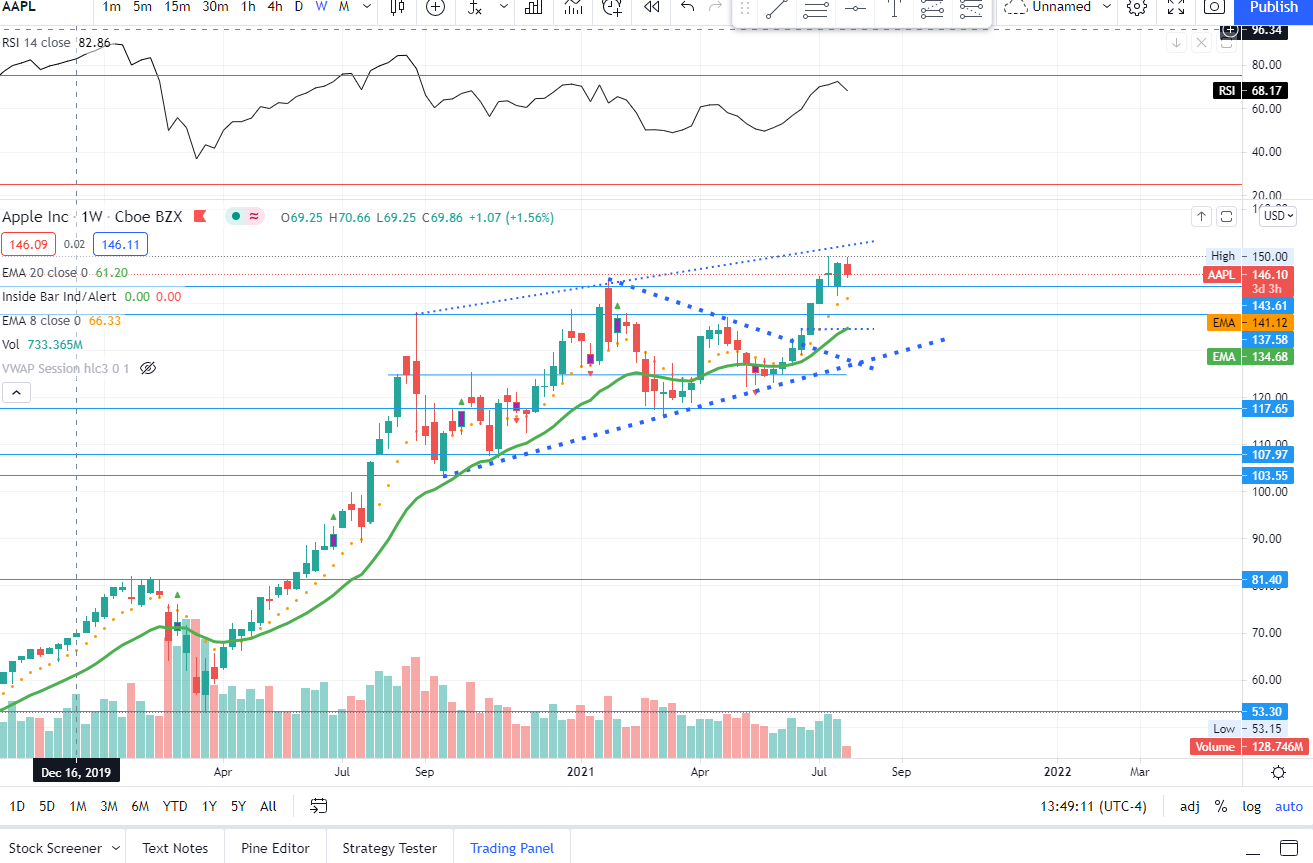
Task: Click the red 146.09 sell price button
Action: pyautogui.click(x=29, y=243)
